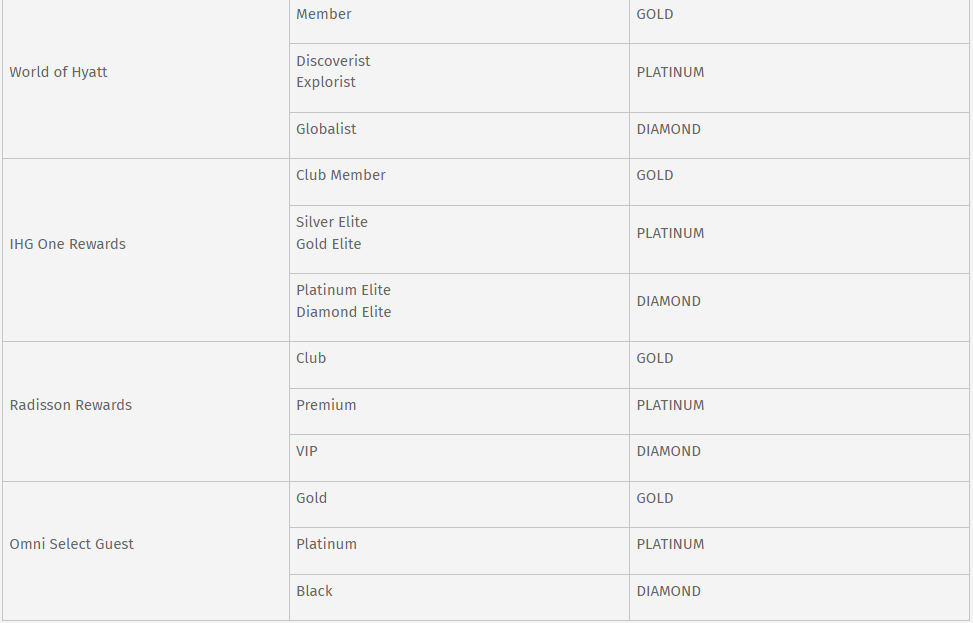The image size is (973, 623).
Task: Click the World of Hyatt program cell
Action: 58,72
